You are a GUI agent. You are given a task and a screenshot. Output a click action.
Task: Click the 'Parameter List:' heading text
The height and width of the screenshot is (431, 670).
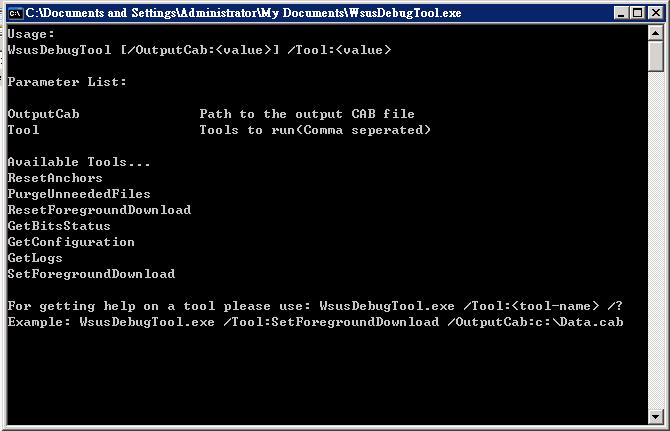point(67,82)
